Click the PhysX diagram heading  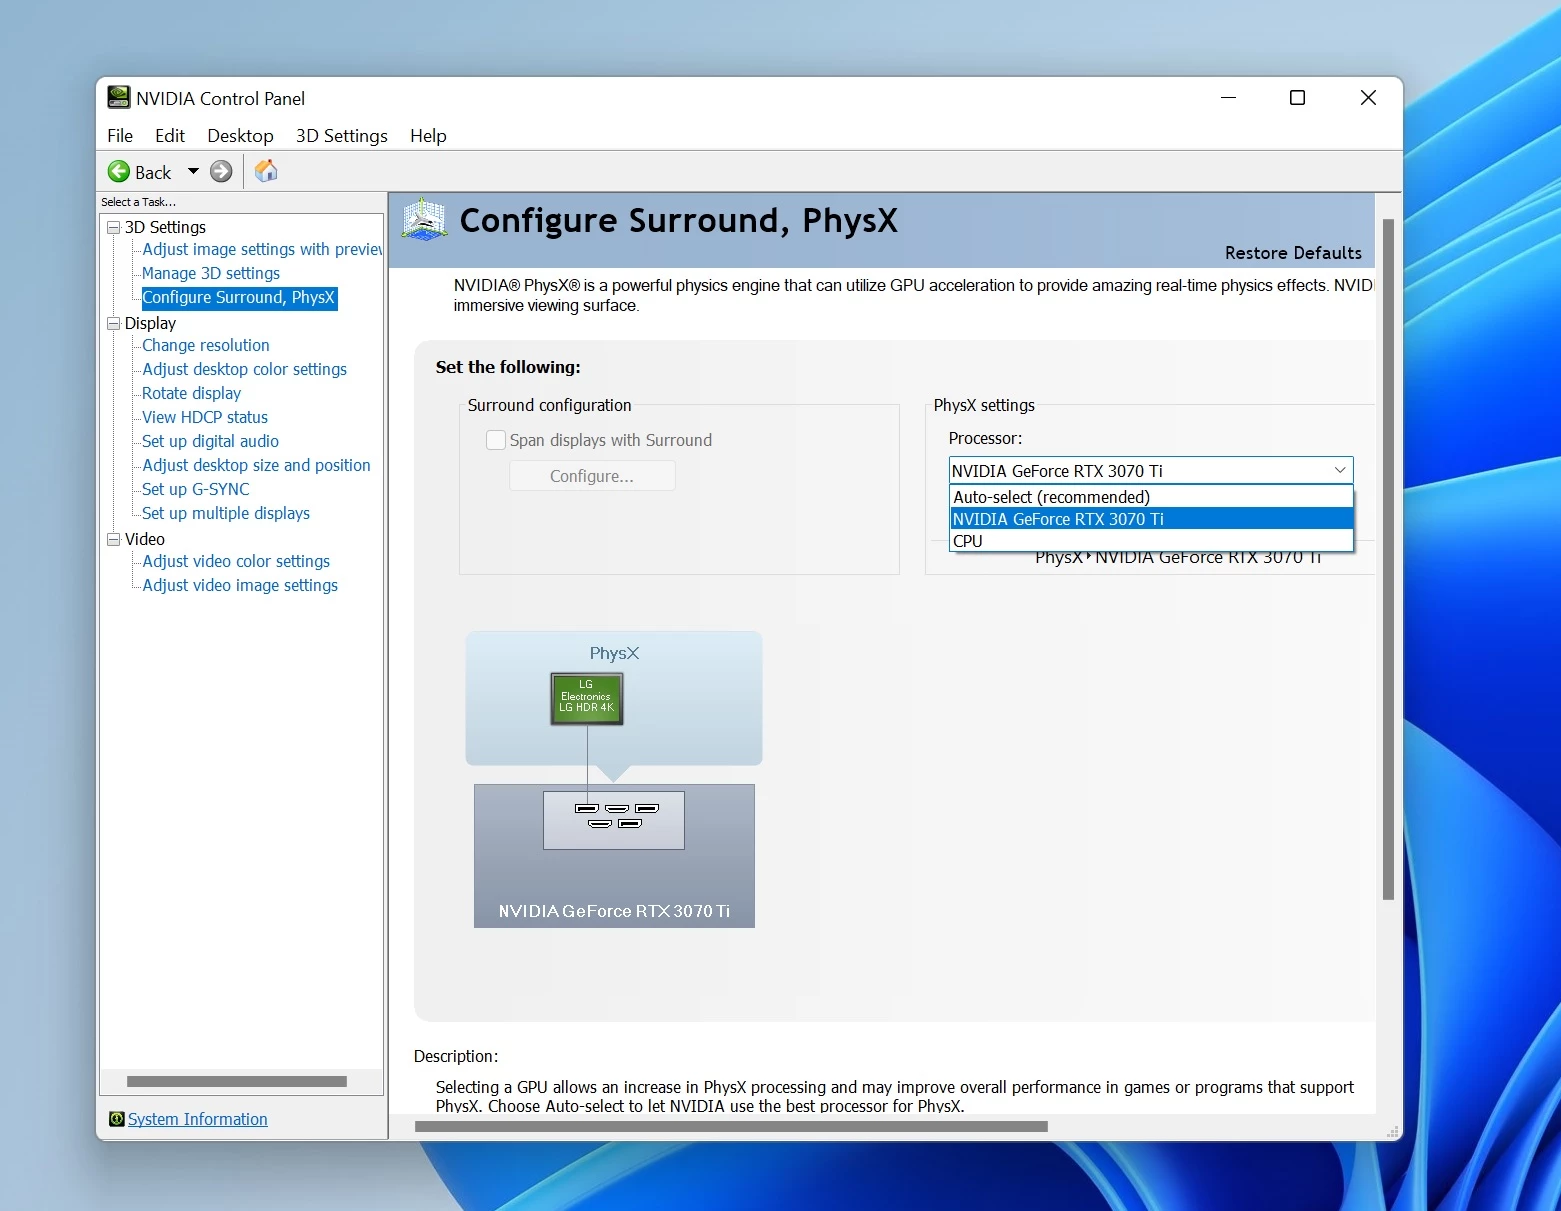614,653
